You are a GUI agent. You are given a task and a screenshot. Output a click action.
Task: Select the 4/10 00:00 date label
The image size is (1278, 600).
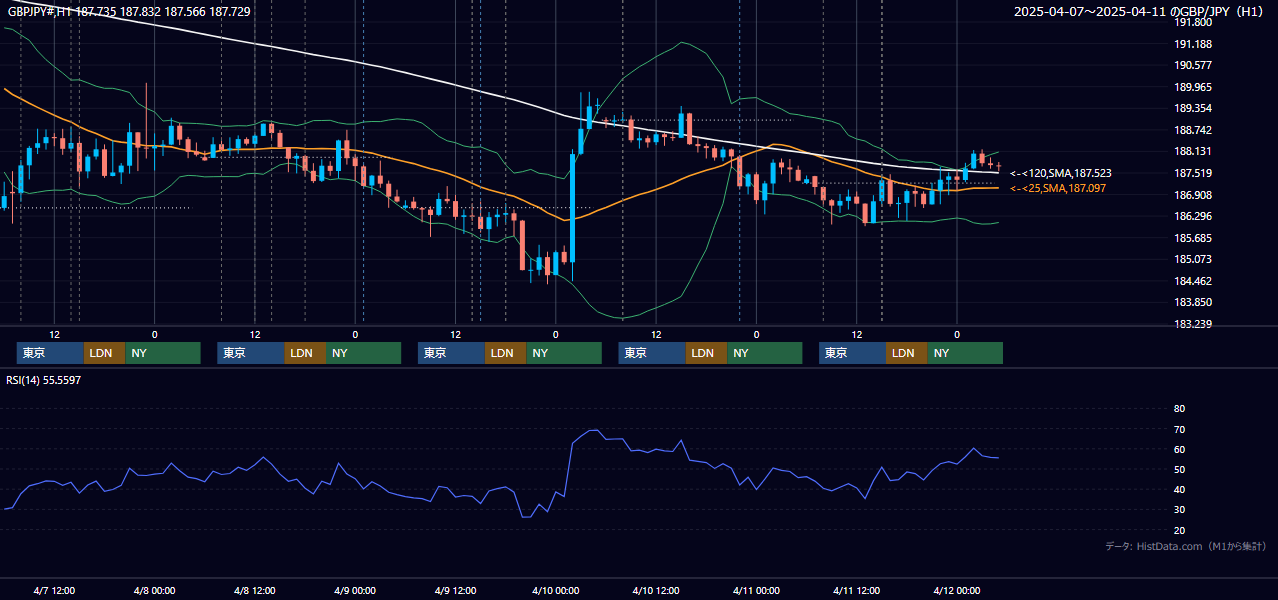pos(555,590)
